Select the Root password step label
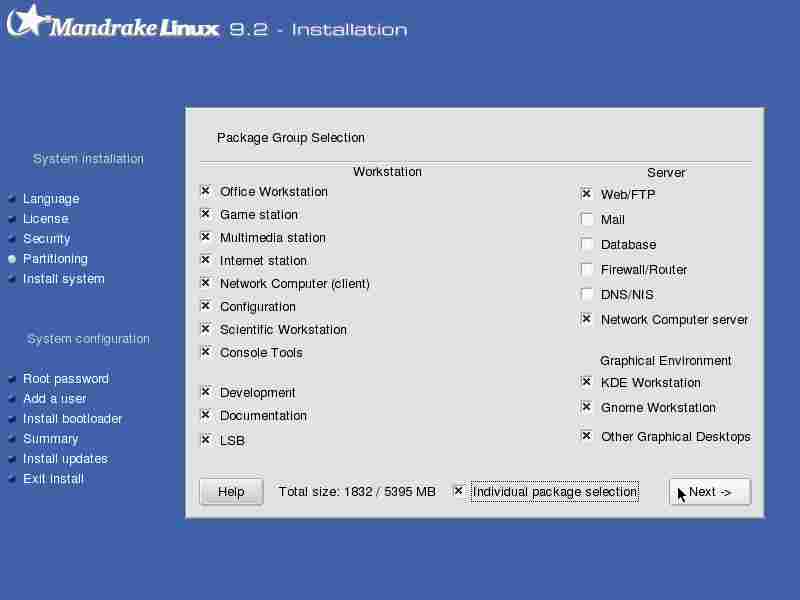The image size is (800, 600). pyautogui.click(x=66, y=379)
